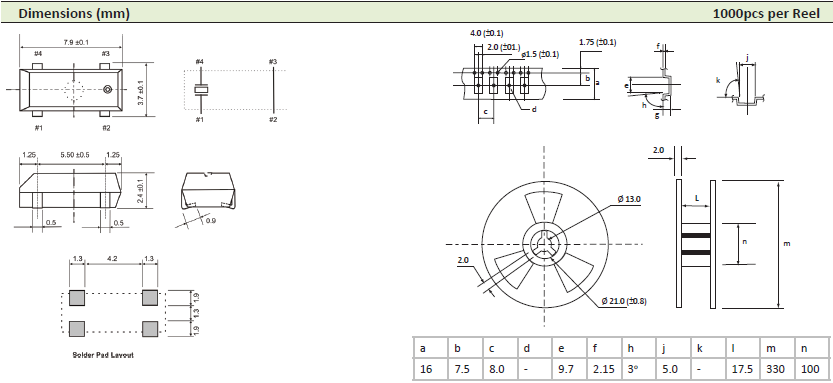Select the 0.9 lead dimension on end view
The image size is (833, 383).
click(x=211, y=220)
